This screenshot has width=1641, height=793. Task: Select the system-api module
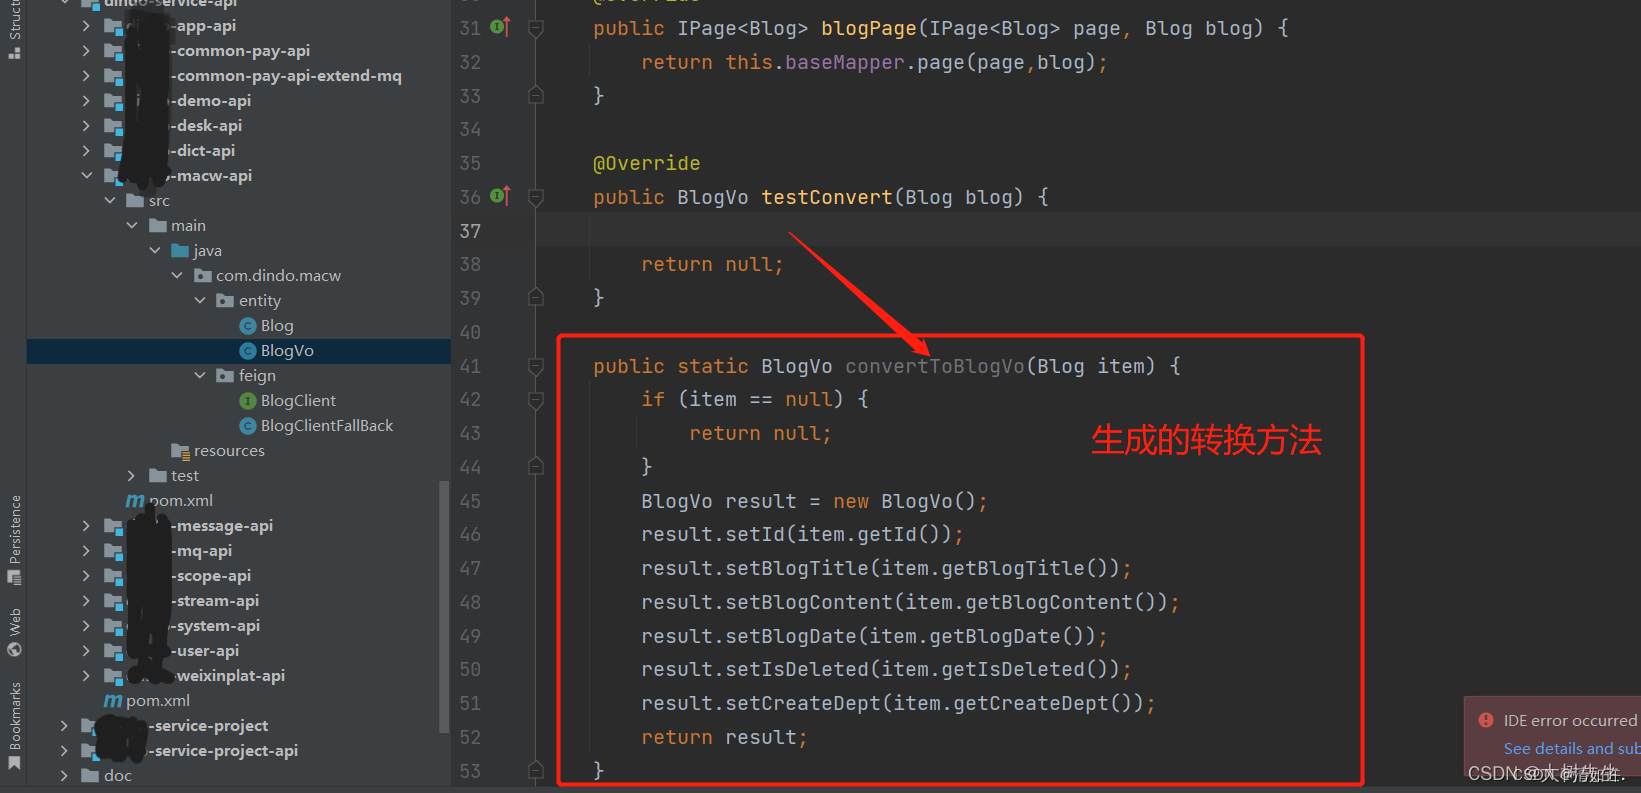[x=214, y=626]
